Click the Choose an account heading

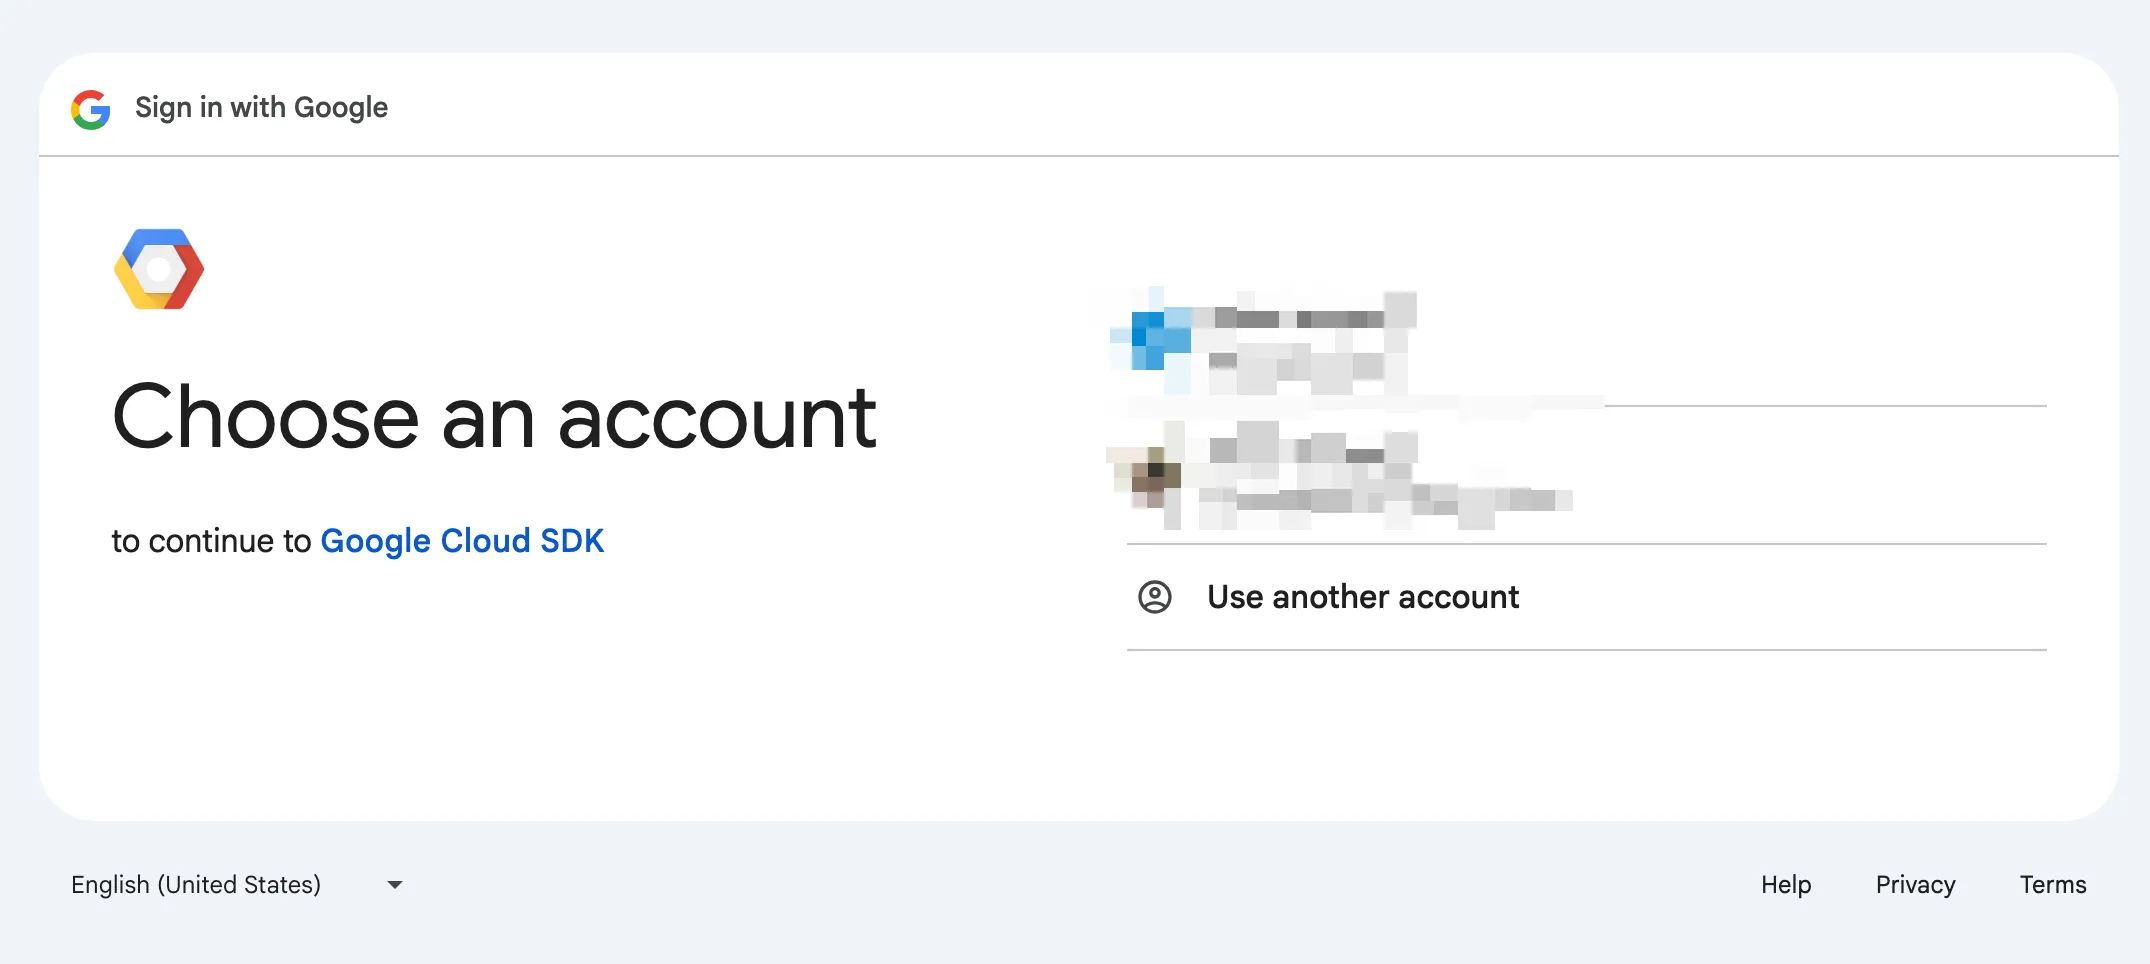[x=494, y=418]
